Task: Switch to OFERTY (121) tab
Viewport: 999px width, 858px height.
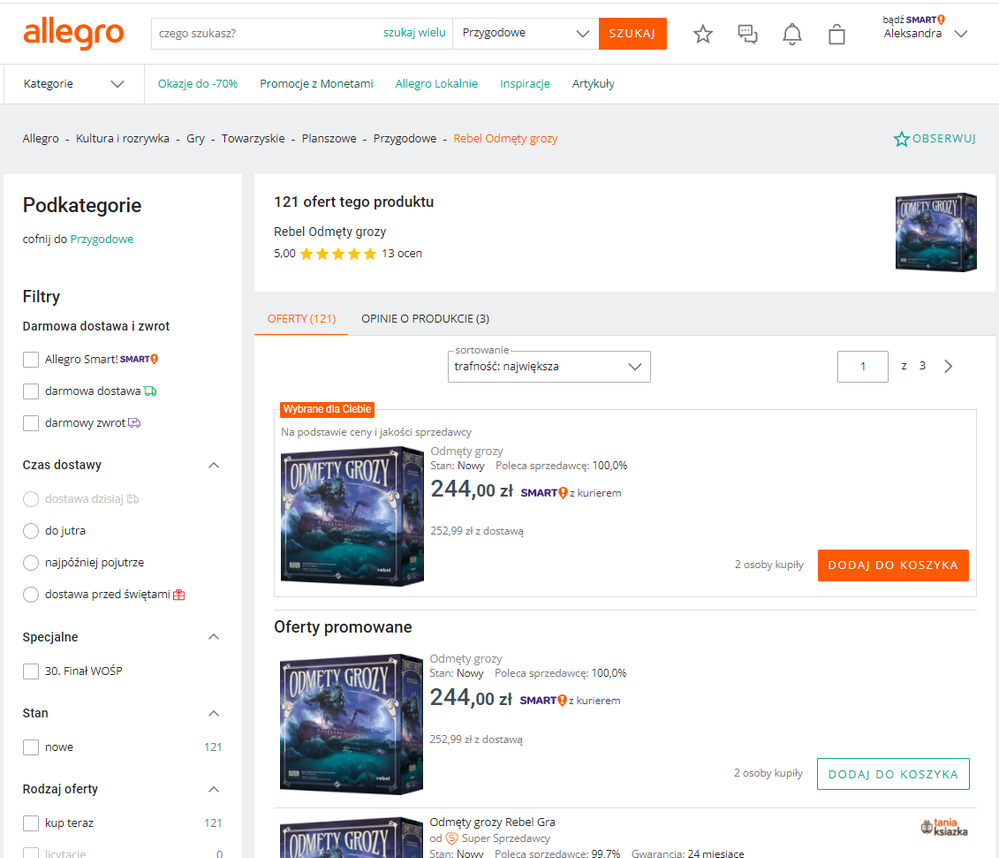Action: click(x=301, y=318)
